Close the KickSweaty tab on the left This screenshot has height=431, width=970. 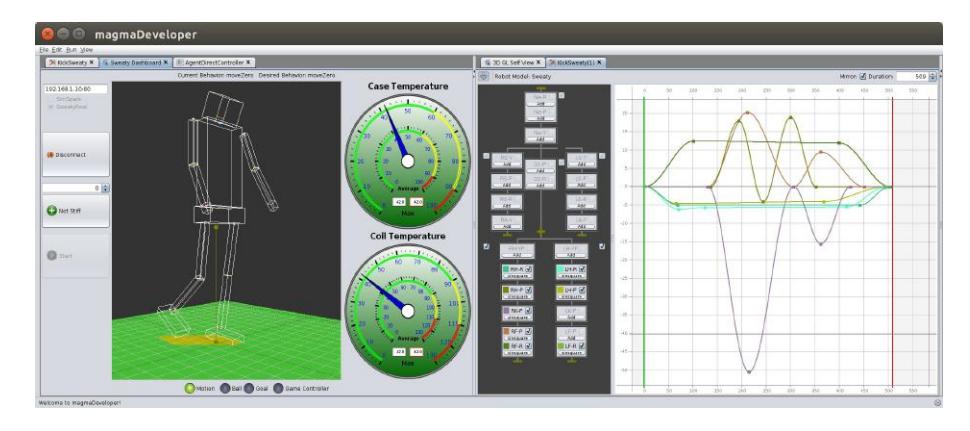point(92,62)
